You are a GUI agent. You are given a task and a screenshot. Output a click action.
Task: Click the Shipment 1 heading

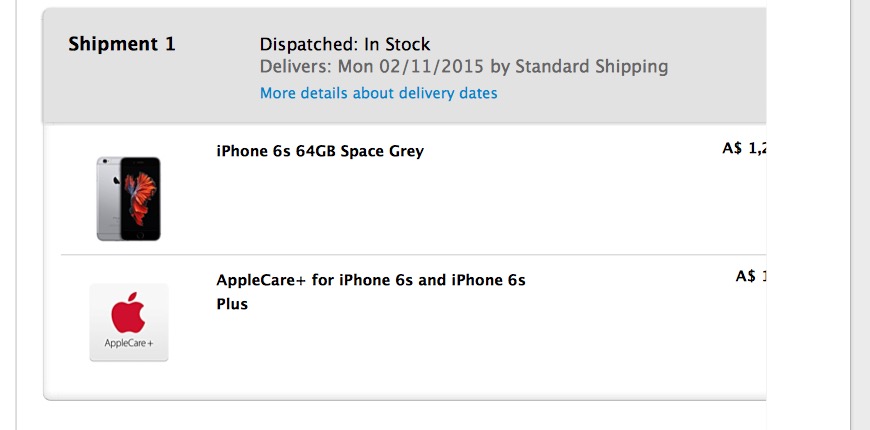121,45
